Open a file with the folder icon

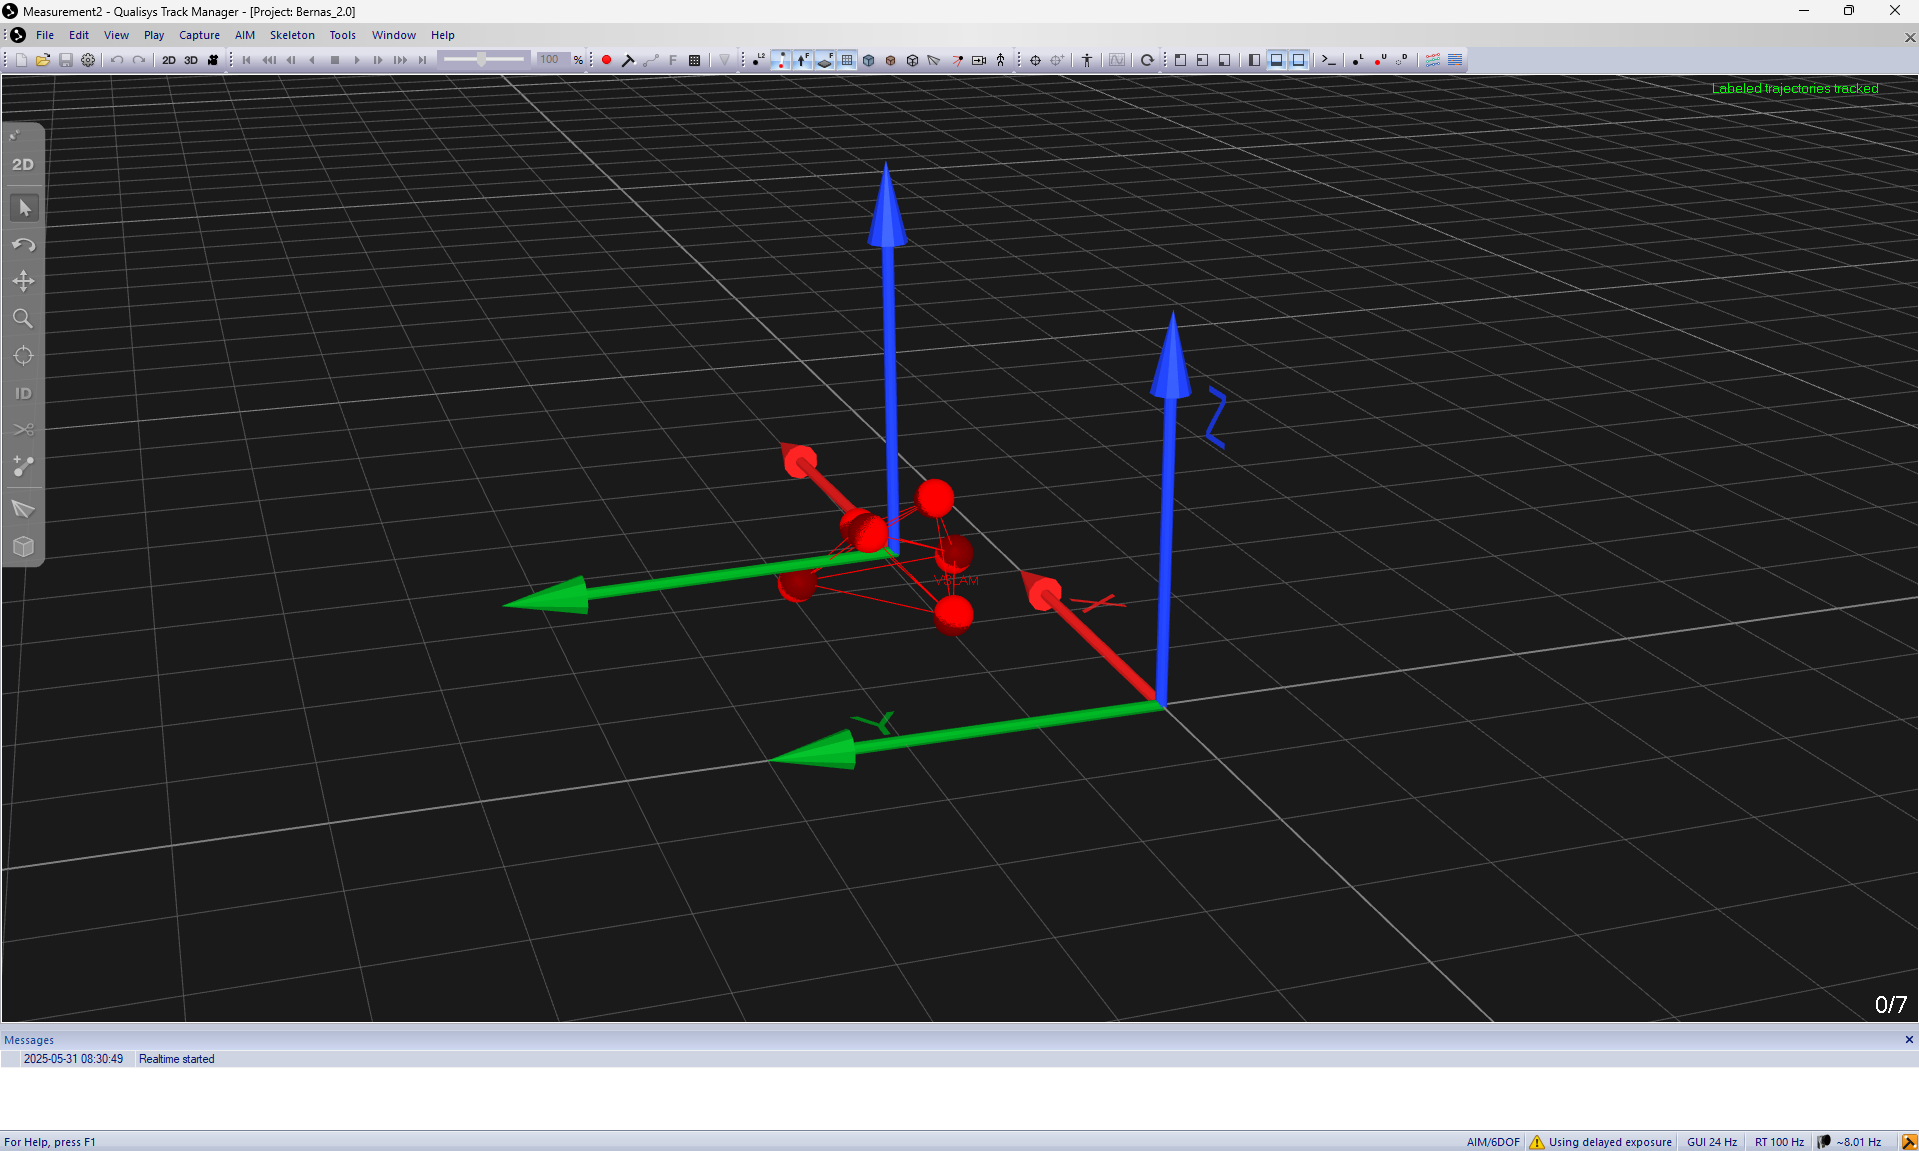43,60
